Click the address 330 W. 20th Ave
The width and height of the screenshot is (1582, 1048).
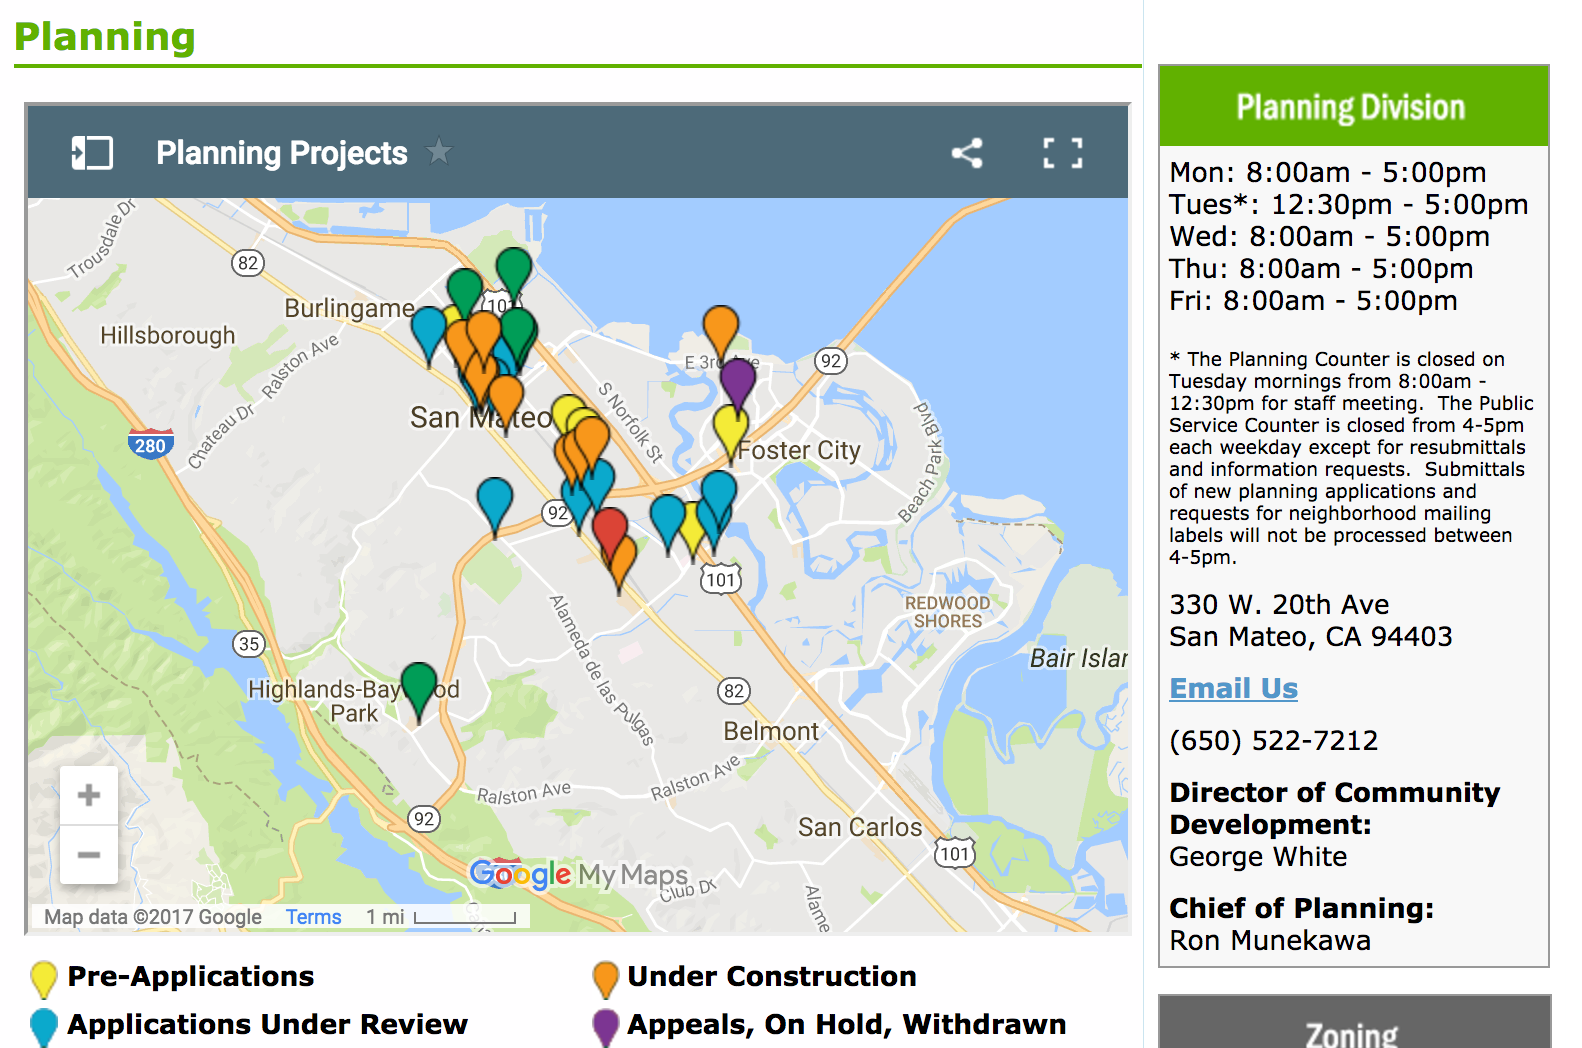point(1279,604)
